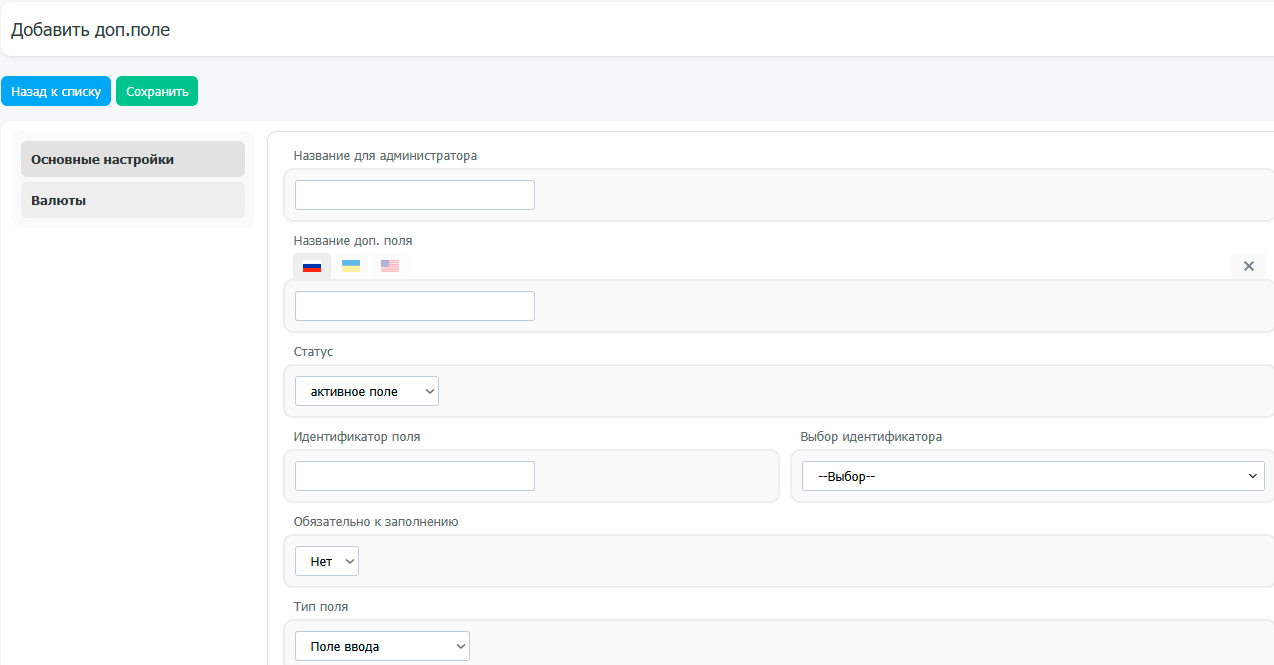Click the Добавить доп.поле page heading
The width and height of the screenshot is (1274, 665).
[x=90, y=30]
